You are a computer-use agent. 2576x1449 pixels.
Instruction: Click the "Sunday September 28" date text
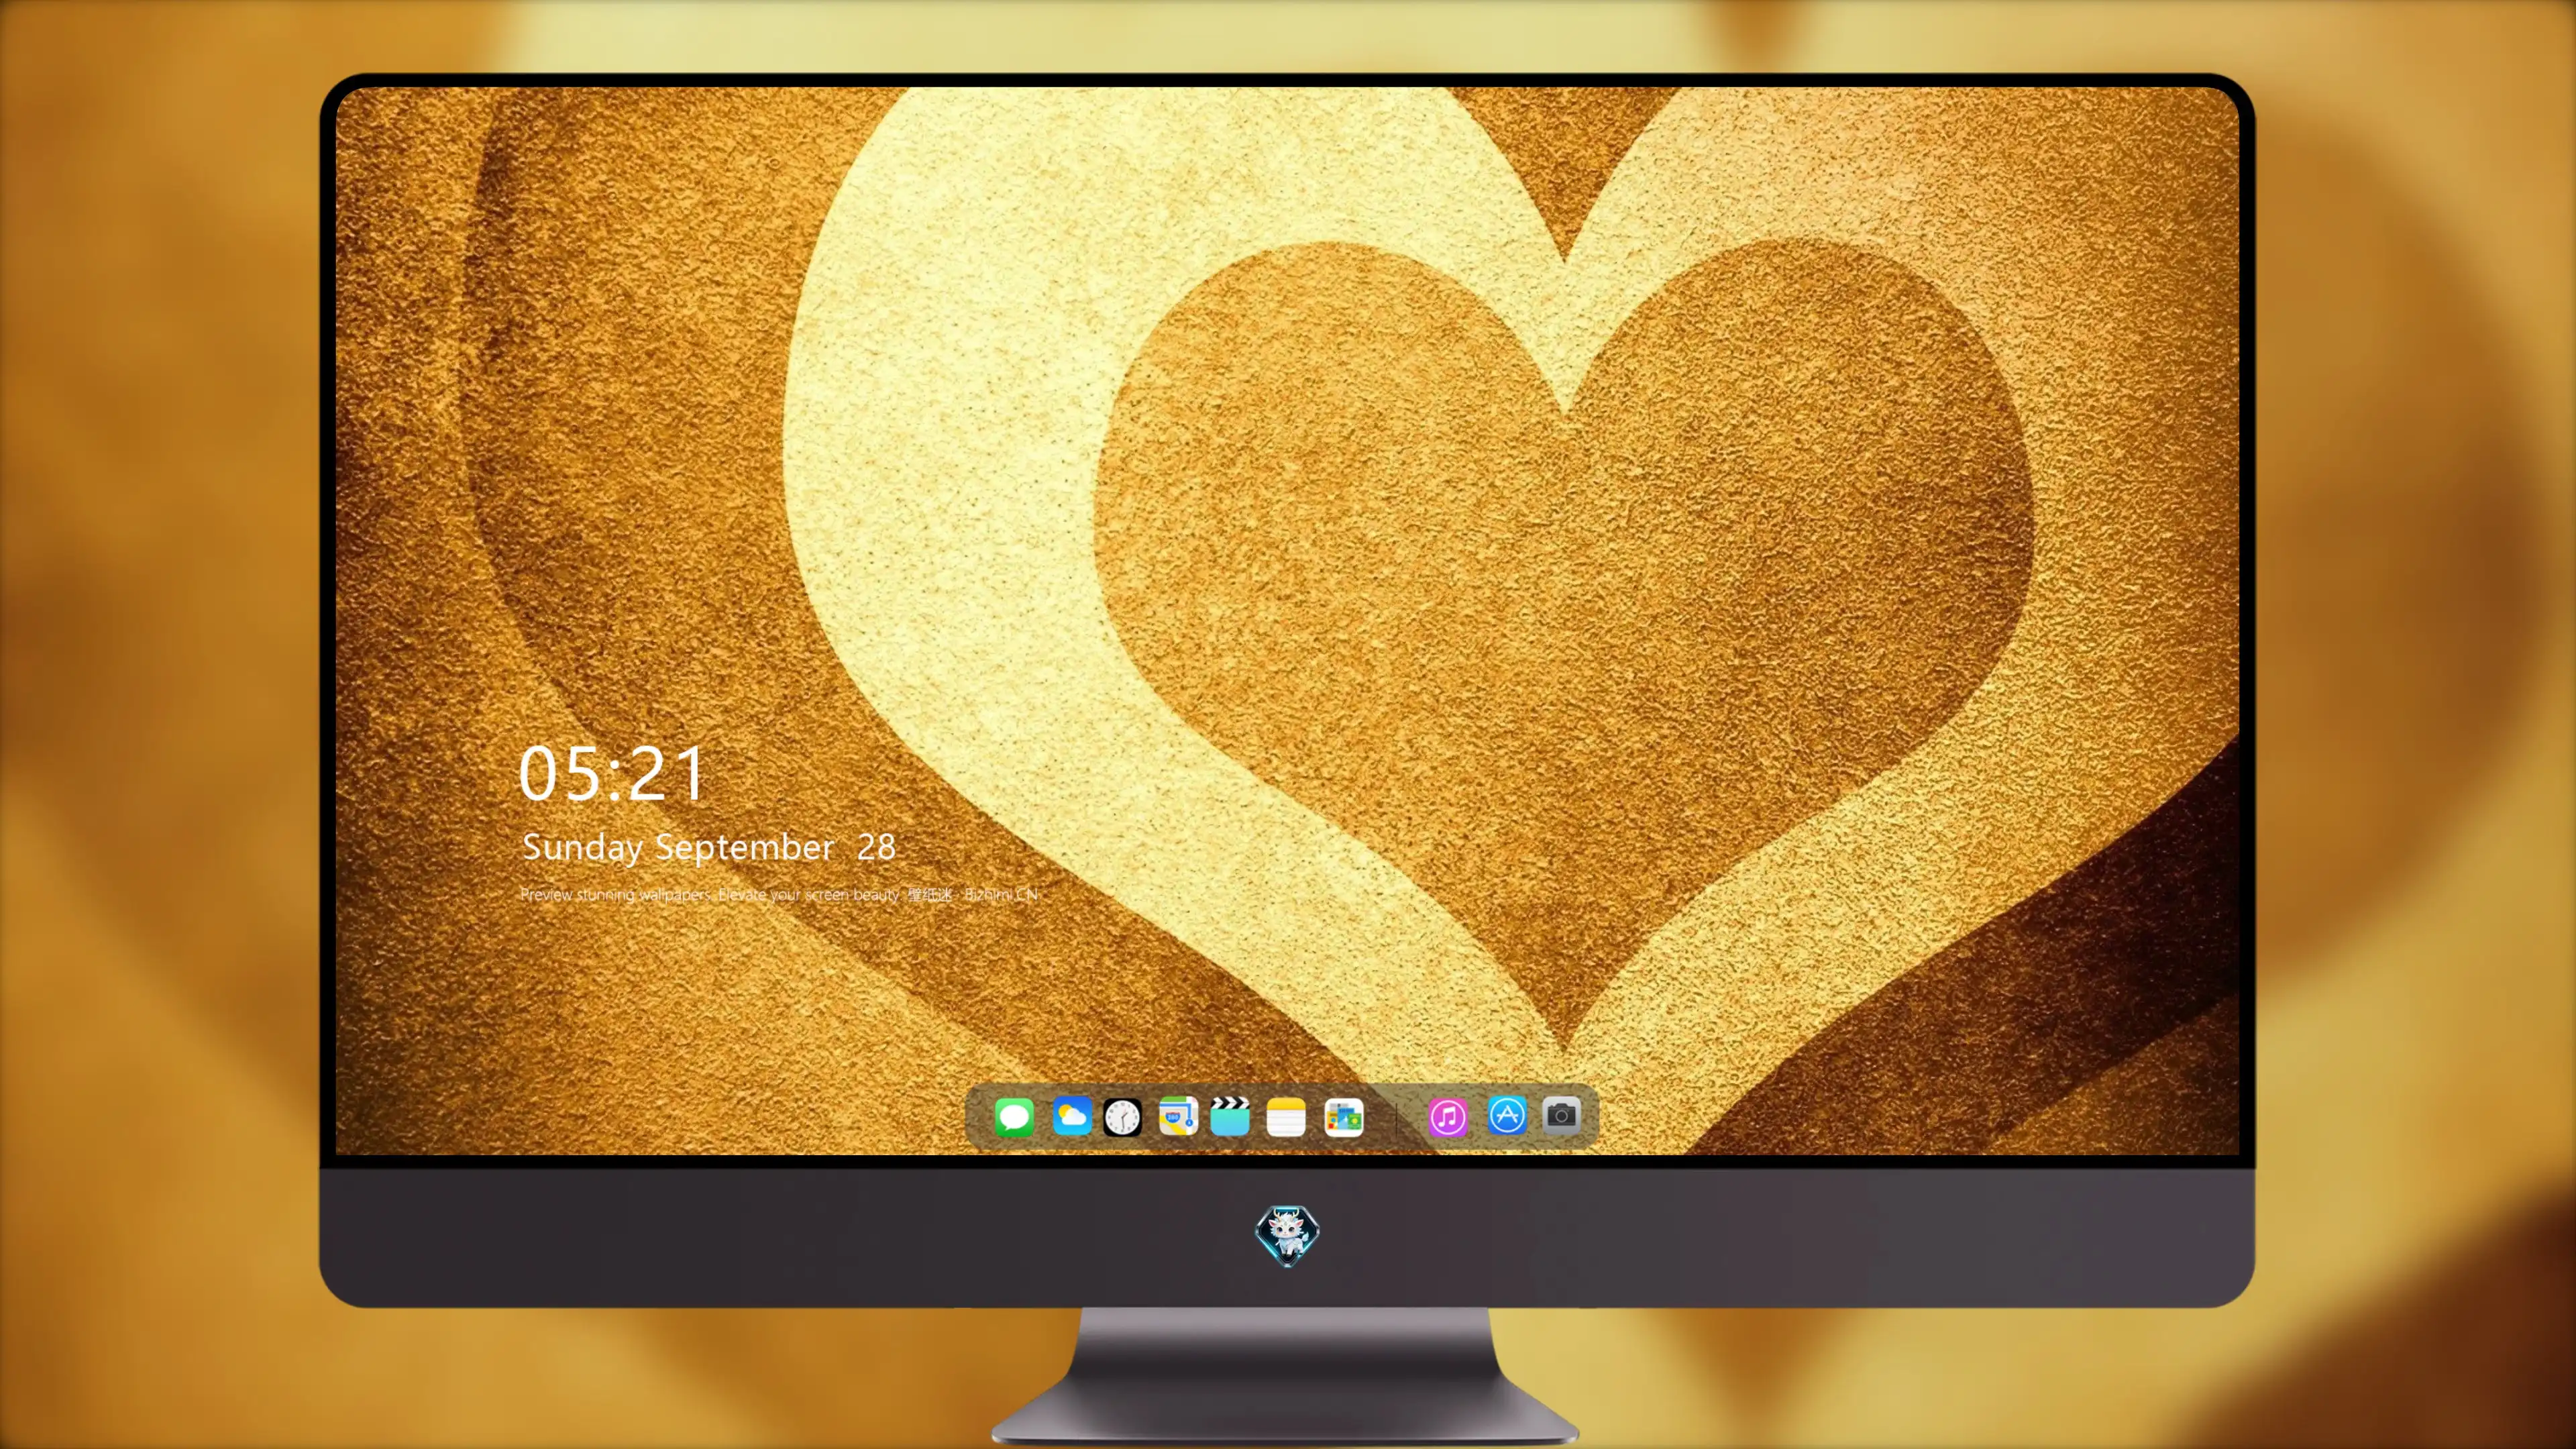click(x=709, y=847)
